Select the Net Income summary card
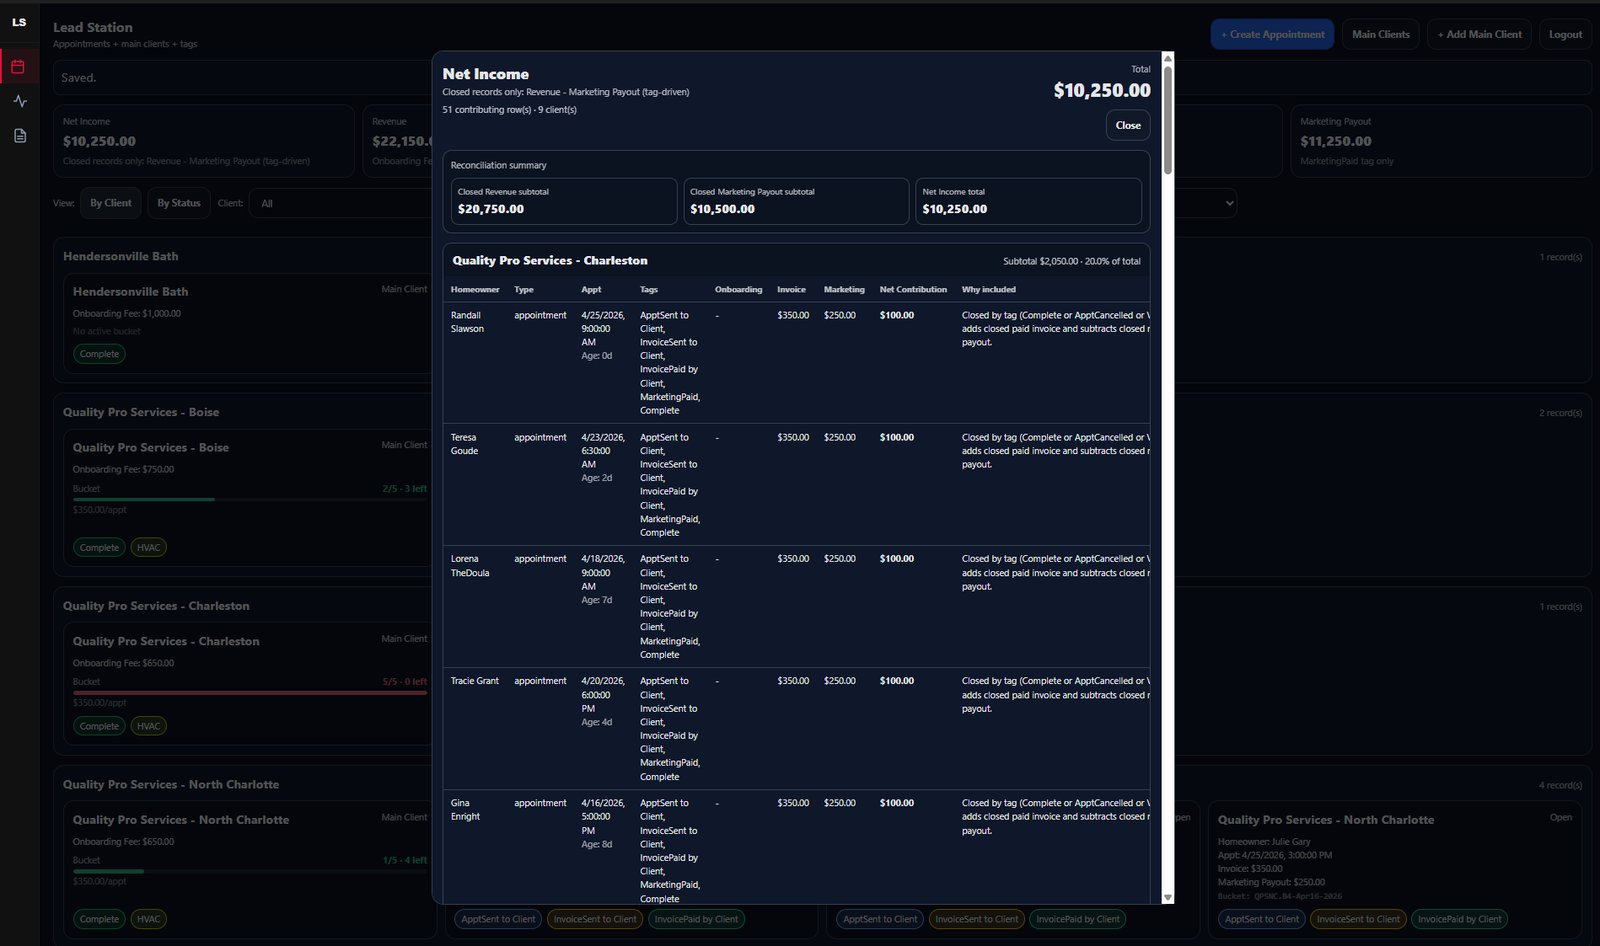This screenshot has width=1600, height=946. (x=204, y=141)
